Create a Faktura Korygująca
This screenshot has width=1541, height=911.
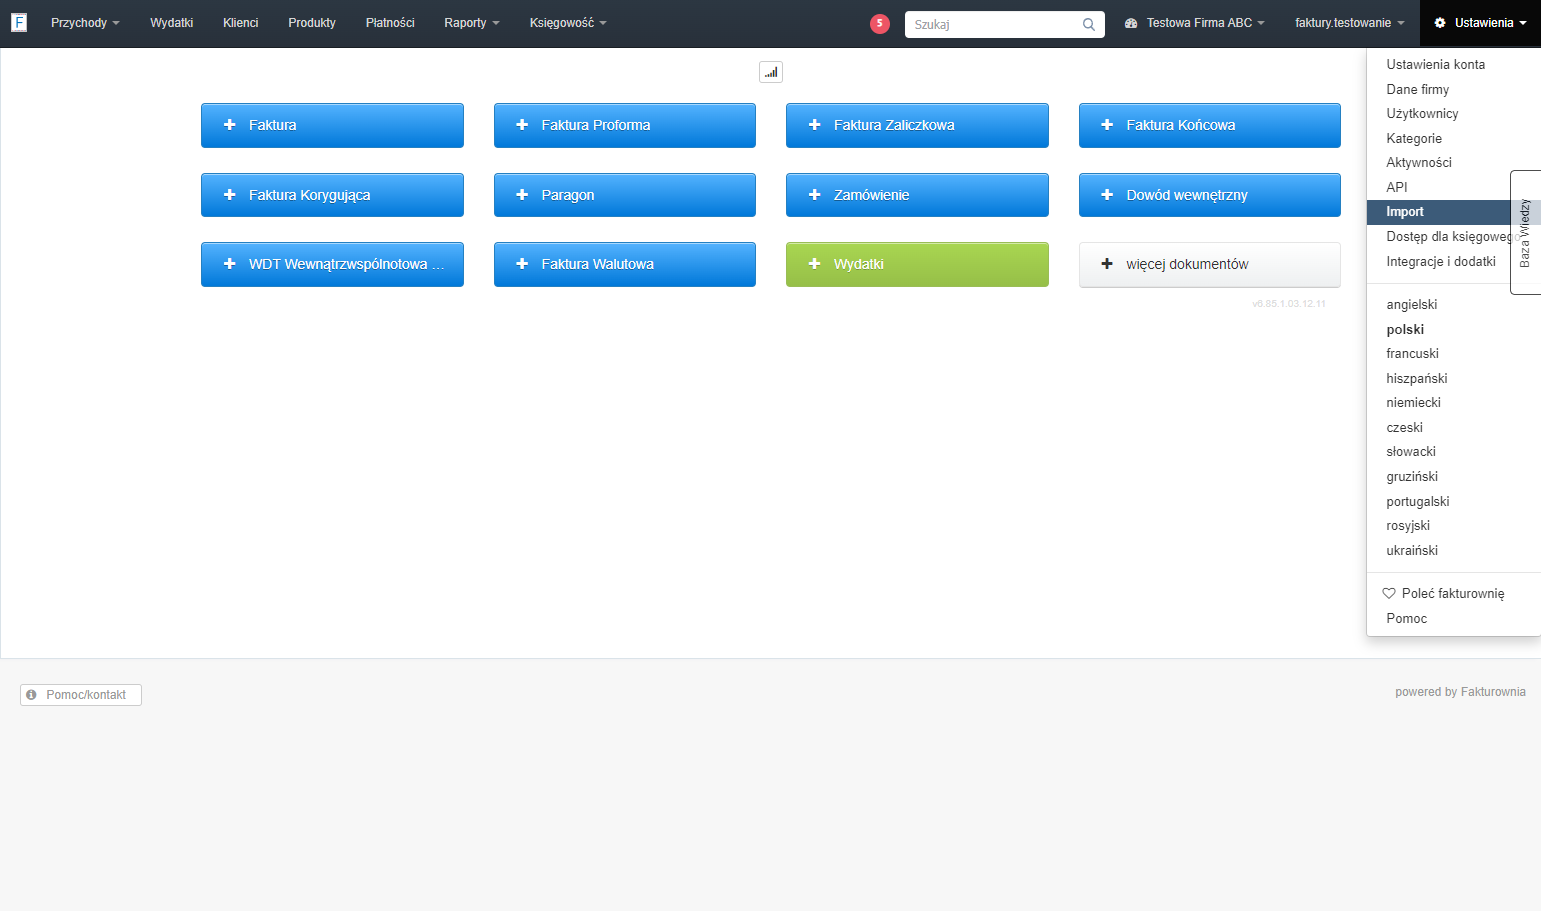pyautogui.click(x=332, y=195)
